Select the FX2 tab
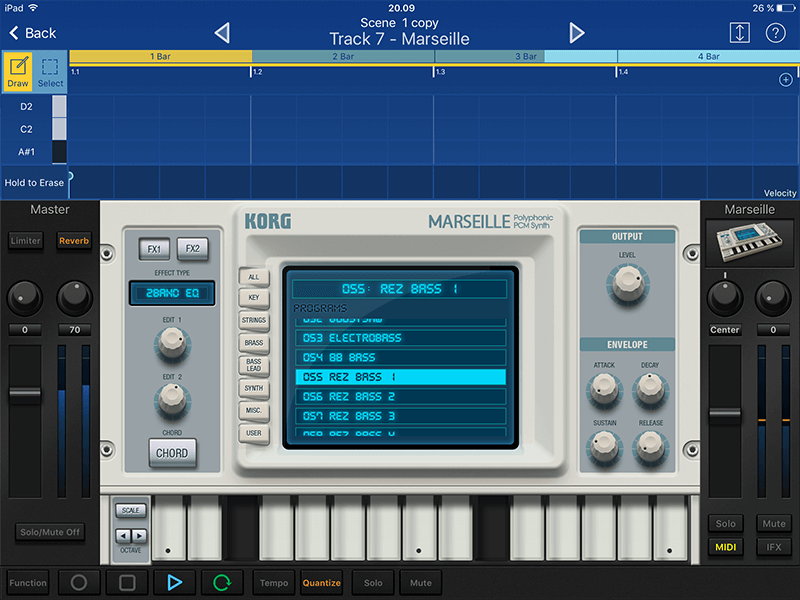 (192, 249)
